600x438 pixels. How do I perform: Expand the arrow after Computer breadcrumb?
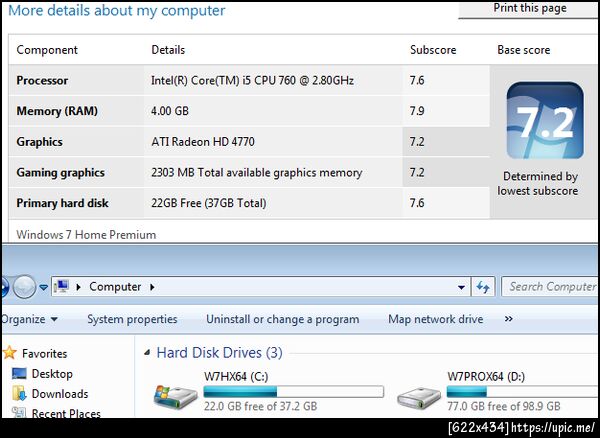click(x=152, y=287)
